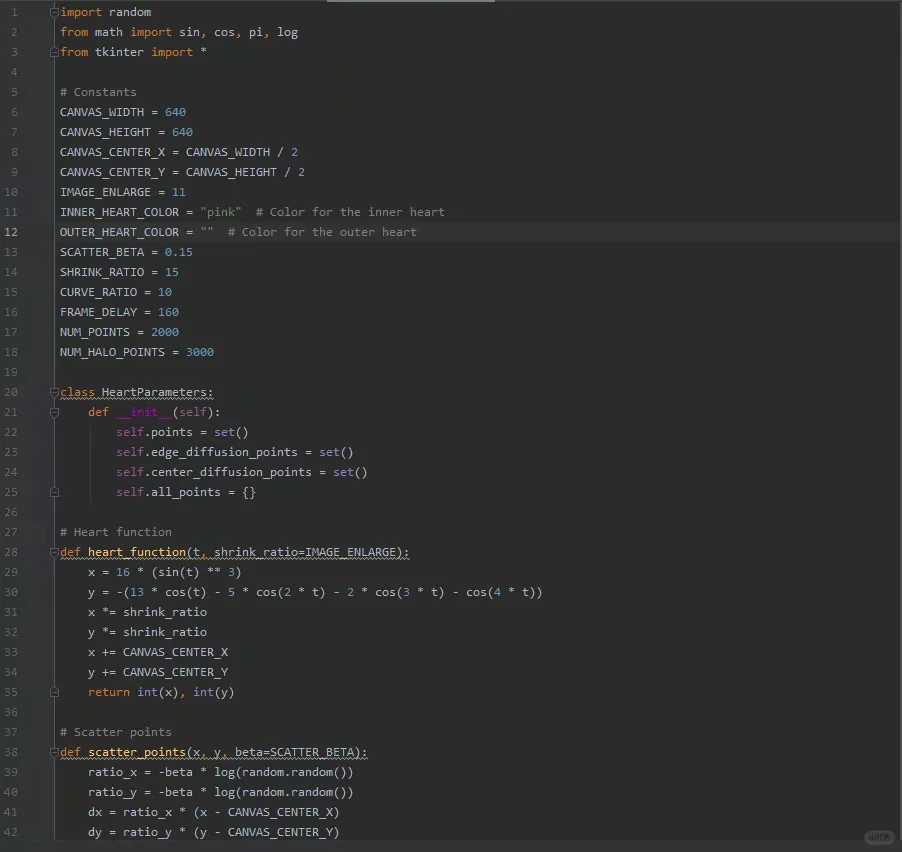Click 'dx = ratio_x' assignment on line 41
Image resolution: width=902 pixels, height=852 pixels.
pyautogui.click(x=130, y=812)
